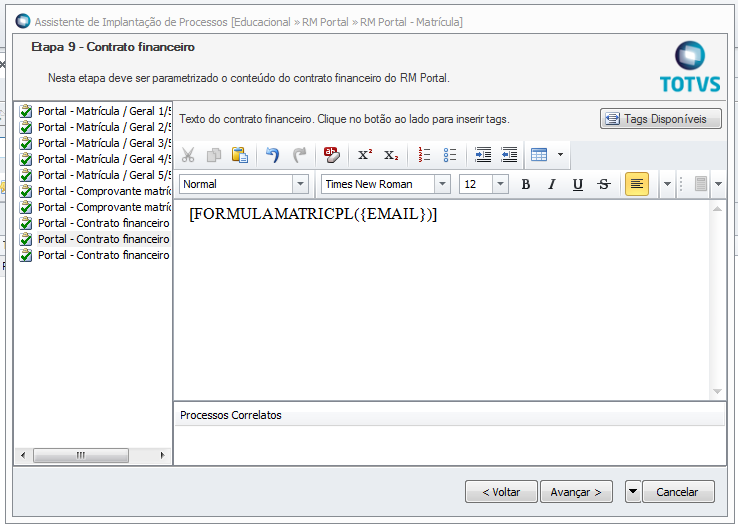Toggle strikethrough formatting
738x529 pixels.
click(x=604, y=184)
